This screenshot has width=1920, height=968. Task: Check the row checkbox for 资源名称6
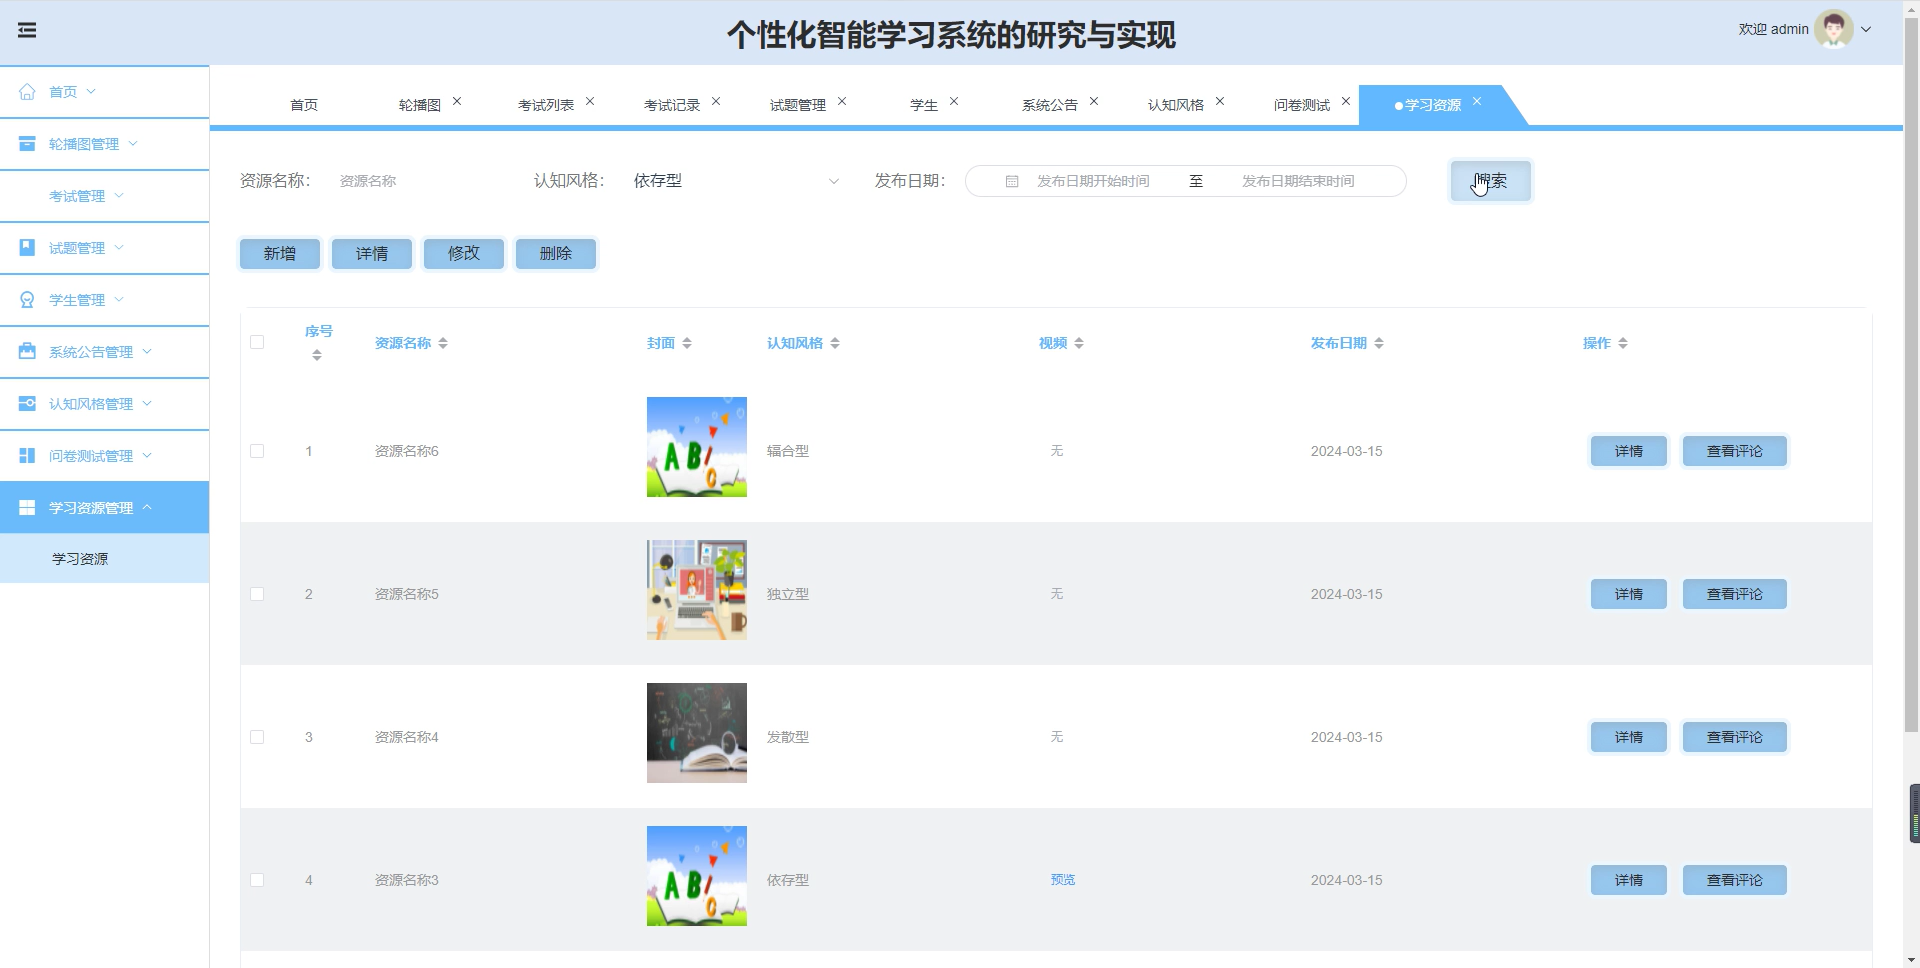pyautogui.click(x=257, y=451)
